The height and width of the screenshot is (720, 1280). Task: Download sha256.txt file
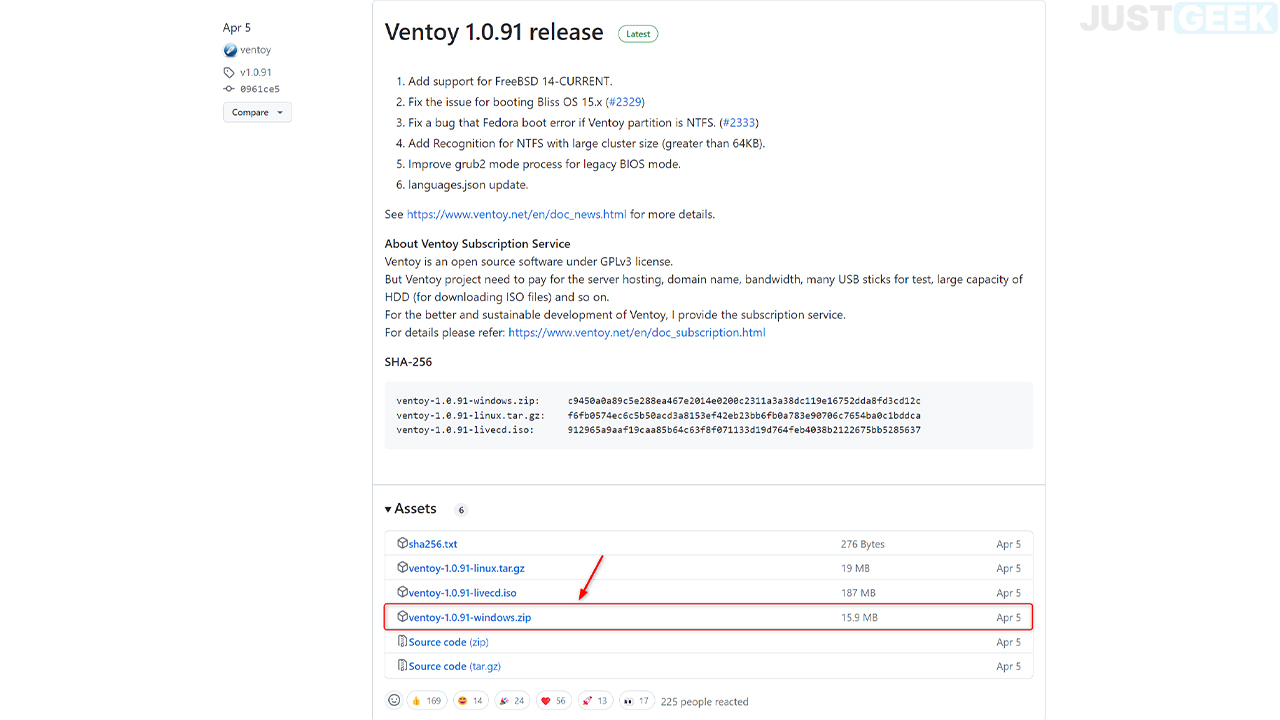coord(433,544)
